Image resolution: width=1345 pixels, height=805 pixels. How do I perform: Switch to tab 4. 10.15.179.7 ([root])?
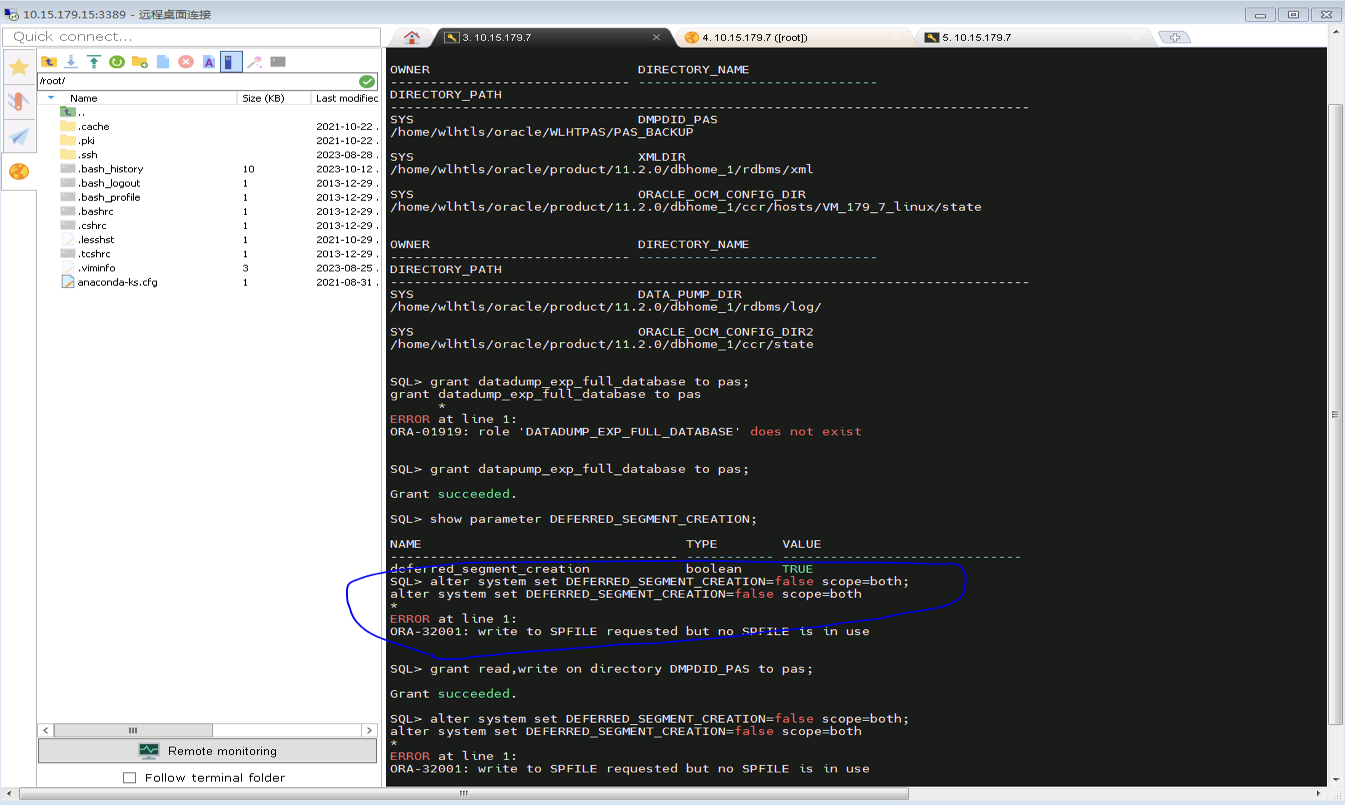(x=754, y=37)
